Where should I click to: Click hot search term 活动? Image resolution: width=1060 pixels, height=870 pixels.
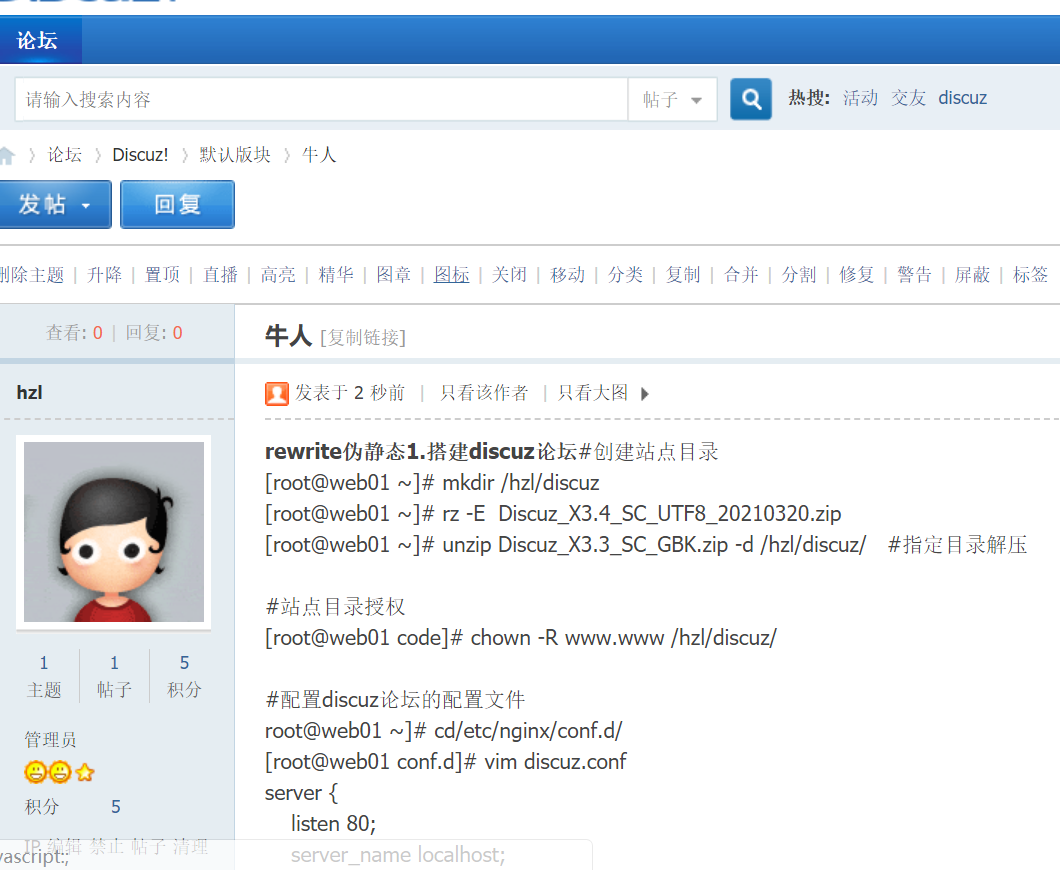860,98
